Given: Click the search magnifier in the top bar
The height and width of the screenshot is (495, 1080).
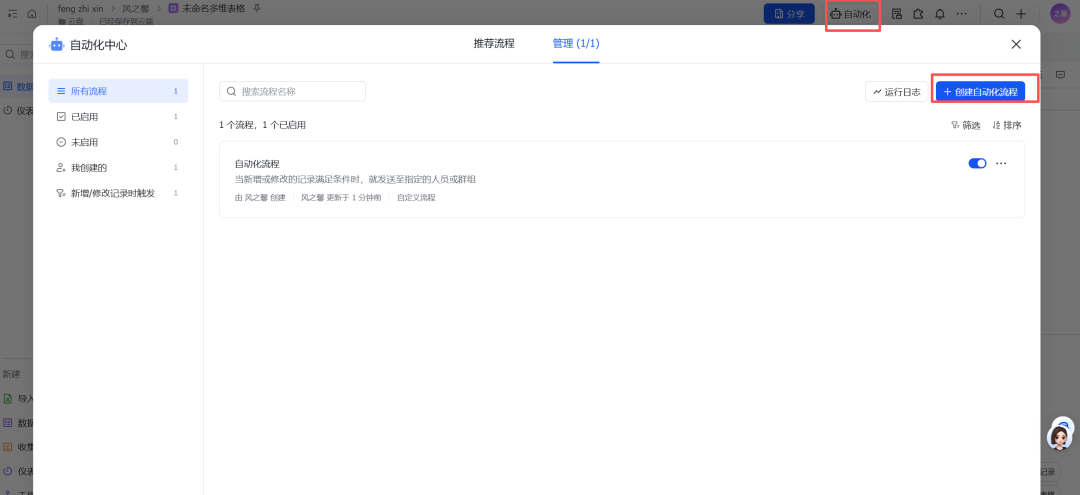Looking at the screenshot, I should (999, 14).
